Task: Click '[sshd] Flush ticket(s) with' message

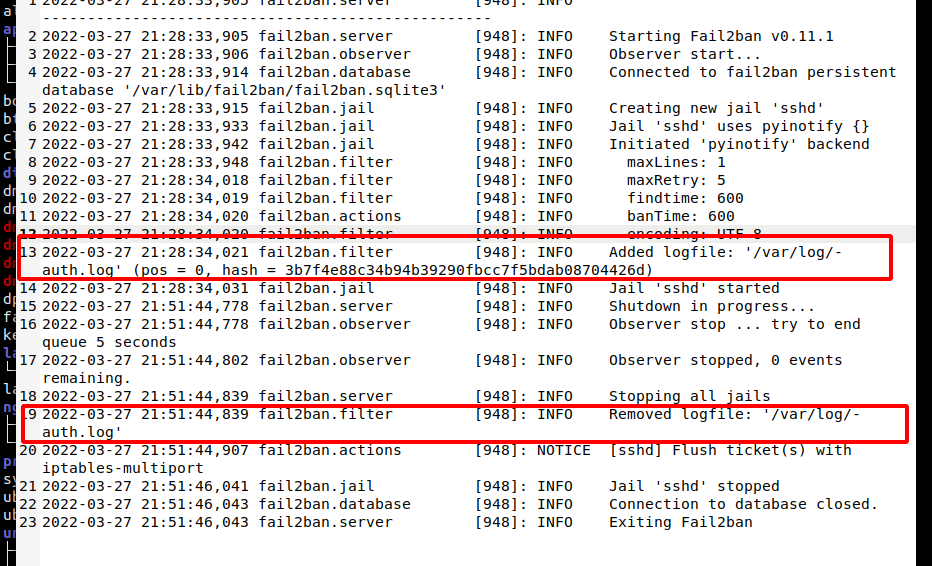Action: click(730, 450)
